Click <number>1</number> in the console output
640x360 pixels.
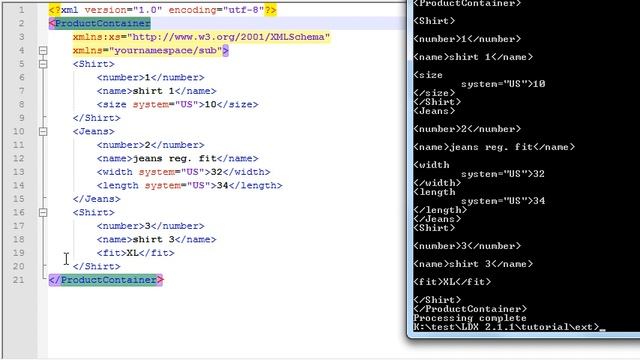pos(467,39)
